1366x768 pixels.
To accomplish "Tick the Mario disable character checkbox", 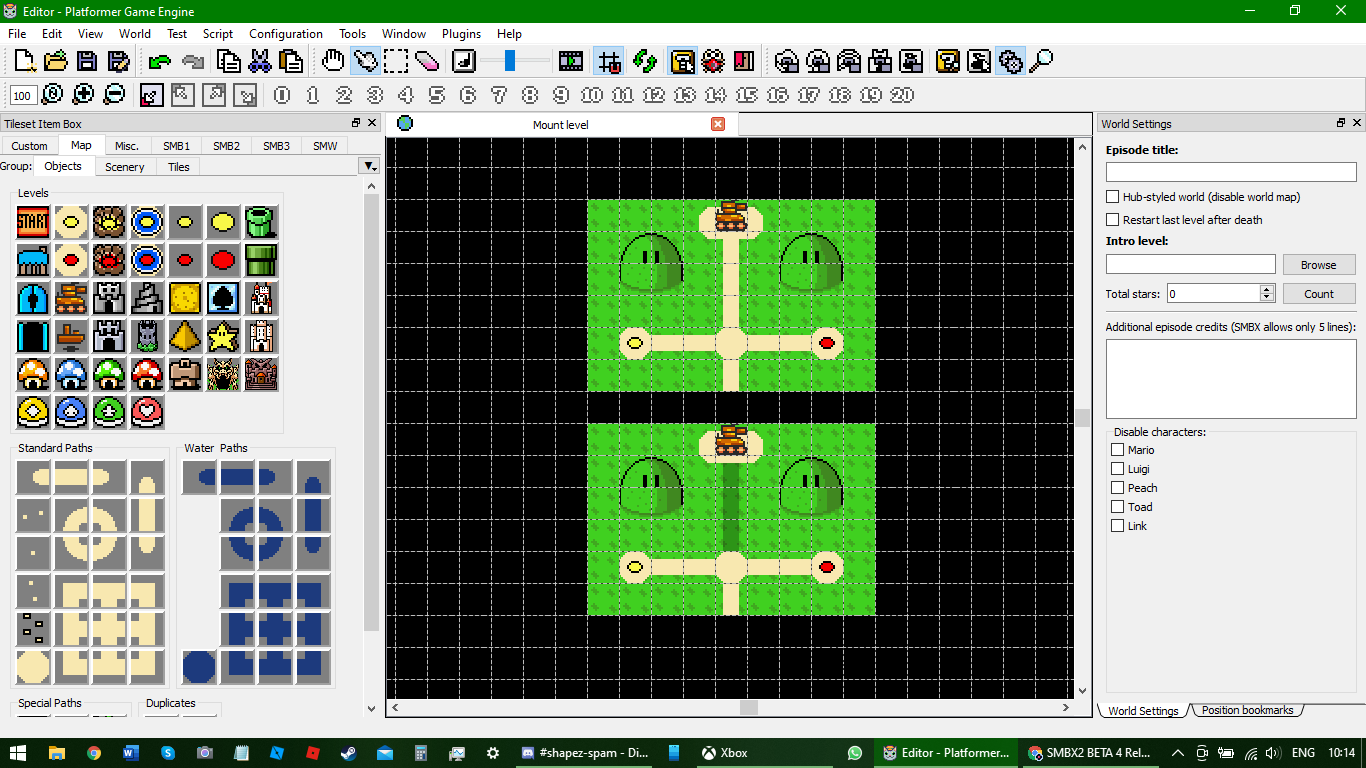I will point(1117,450).
